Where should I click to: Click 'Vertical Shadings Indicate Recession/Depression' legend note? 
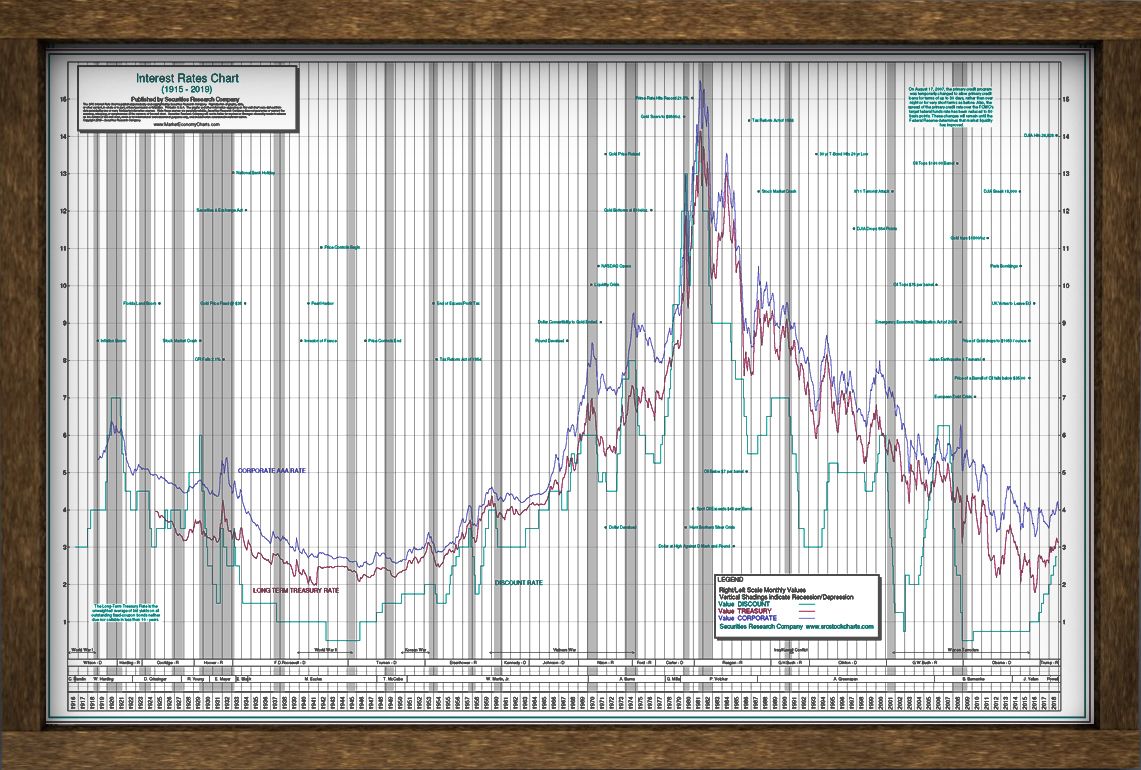point(786,597)
